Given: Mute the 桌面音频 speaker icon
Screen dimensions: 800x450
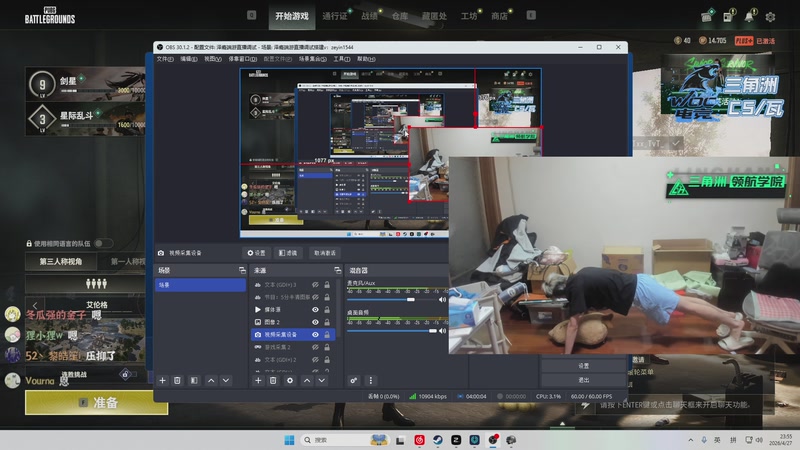Looking at the screenshot, I should tap(442, 331).
